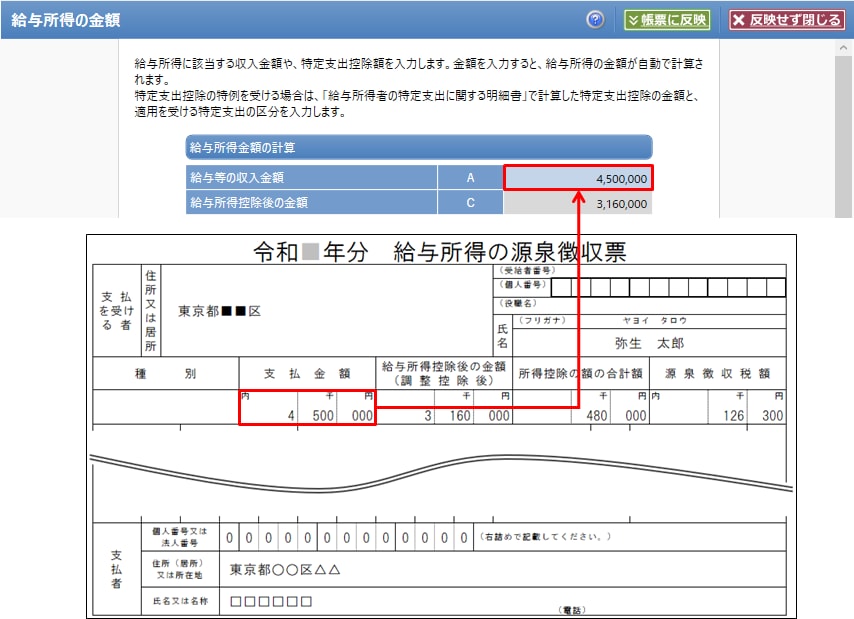Click the 給与所得金額の計算 section header
854x619 pixels.
click(x=418, y=147)
